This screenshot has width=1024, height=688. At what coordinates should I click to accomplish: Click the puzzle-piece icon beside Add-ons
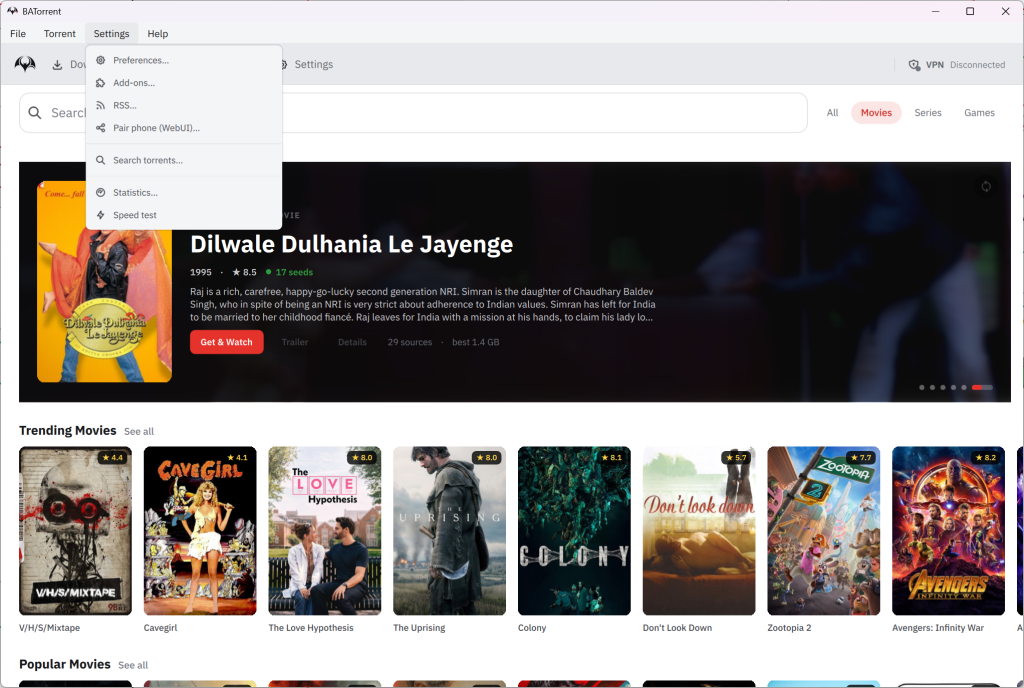101,83
